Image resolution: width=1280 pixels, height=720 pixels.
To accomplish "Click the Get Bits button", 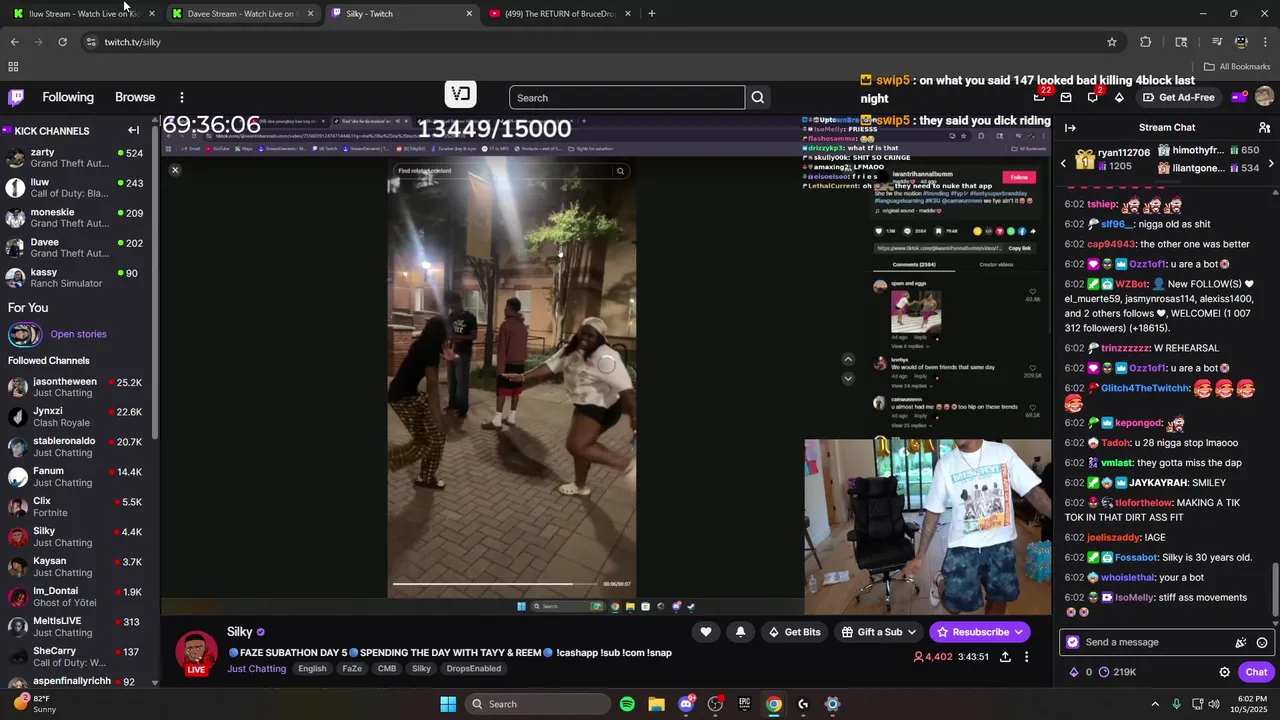I will pos(794,632).
